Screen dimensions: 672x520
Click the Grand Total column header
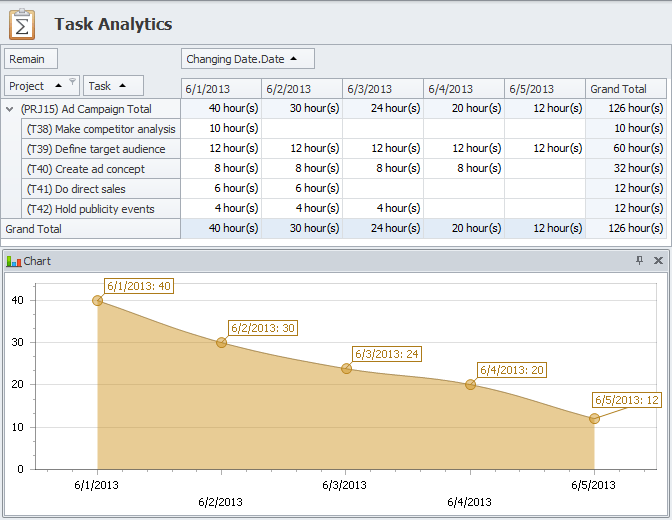click(x=625, y=89)
